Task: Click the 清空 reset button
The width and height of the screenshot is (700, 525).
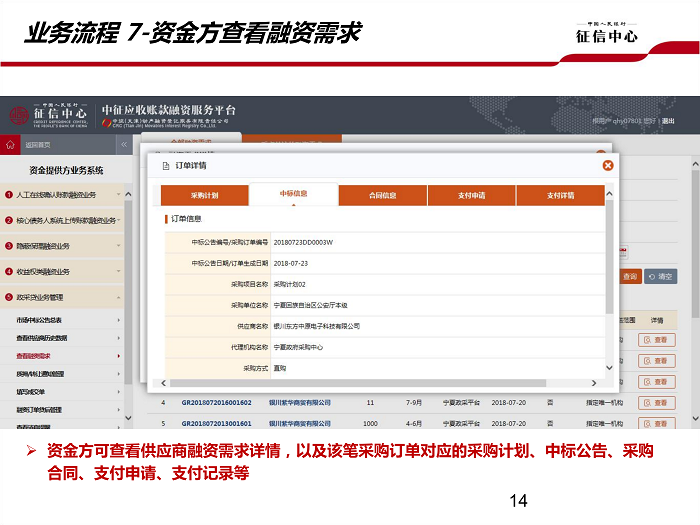Action: tap(660, 276)
